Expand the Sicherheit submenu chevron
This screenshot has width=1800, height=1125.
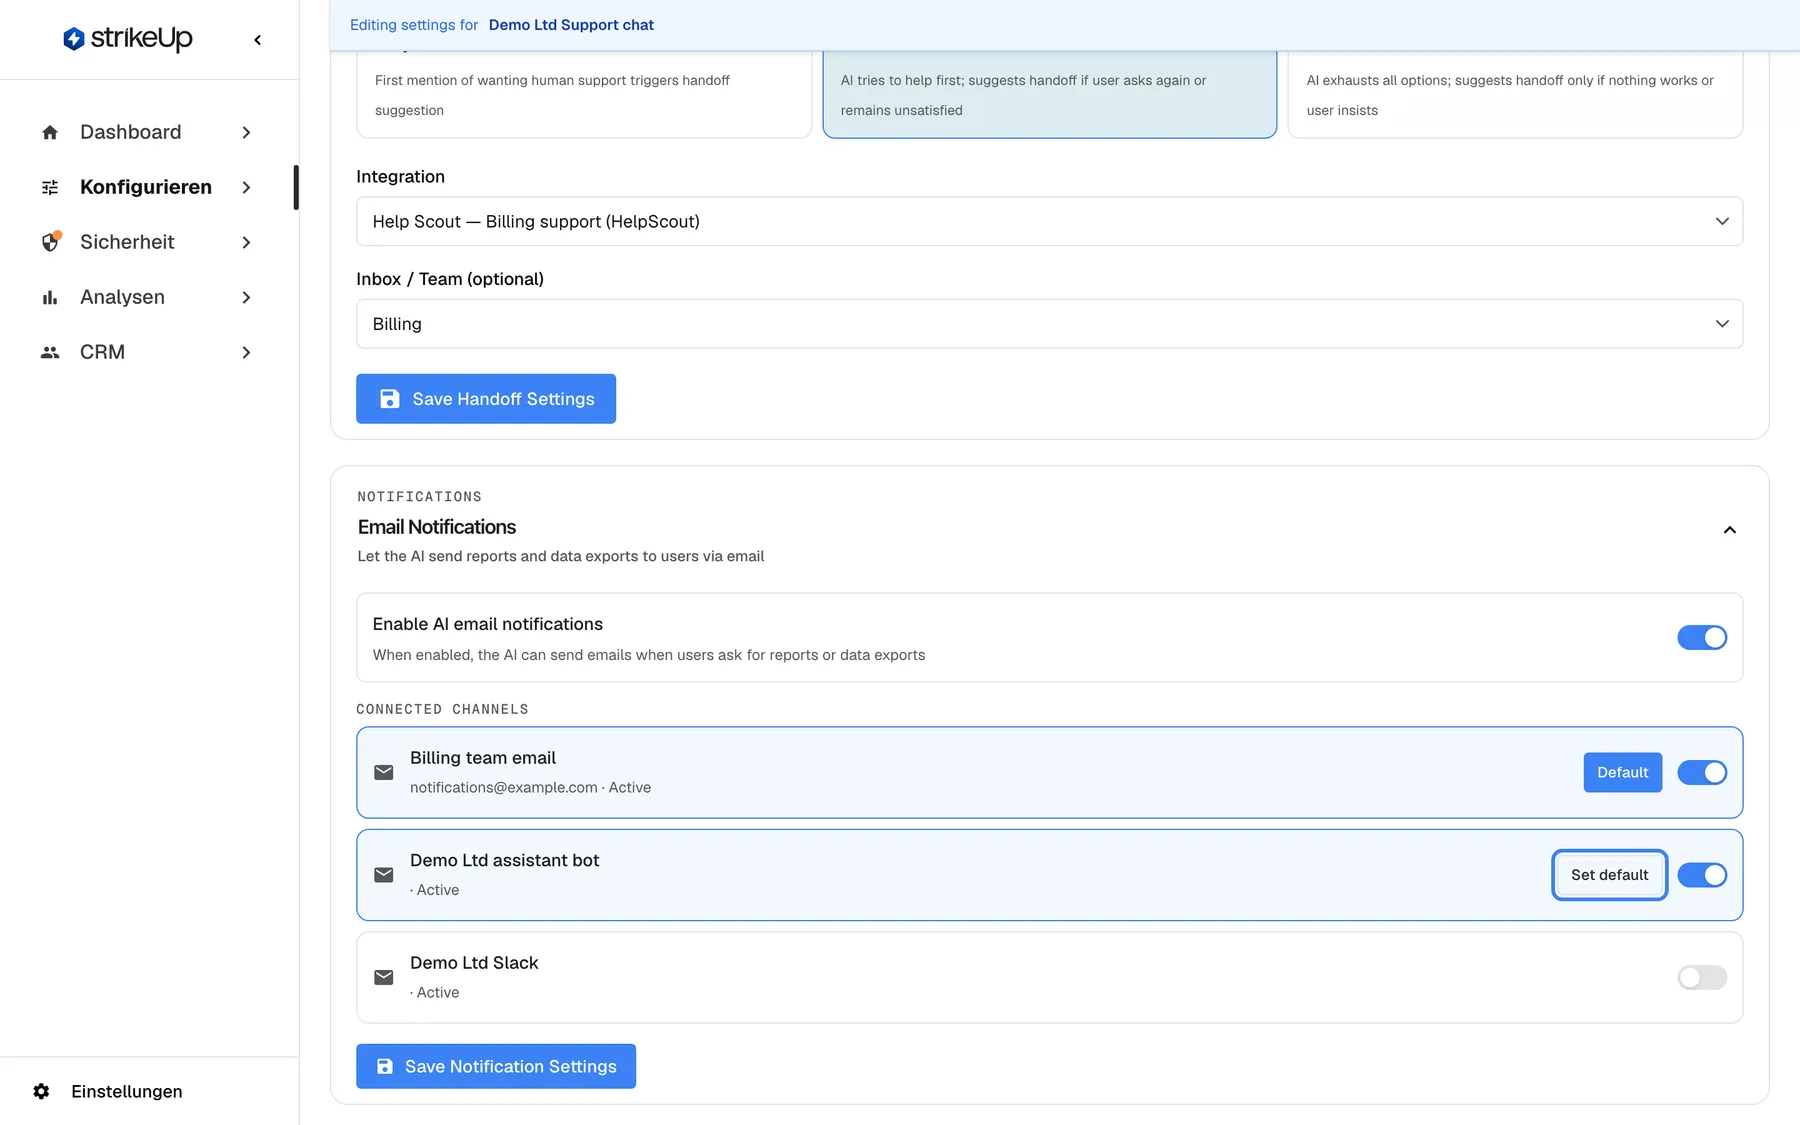tap(246, 242)
